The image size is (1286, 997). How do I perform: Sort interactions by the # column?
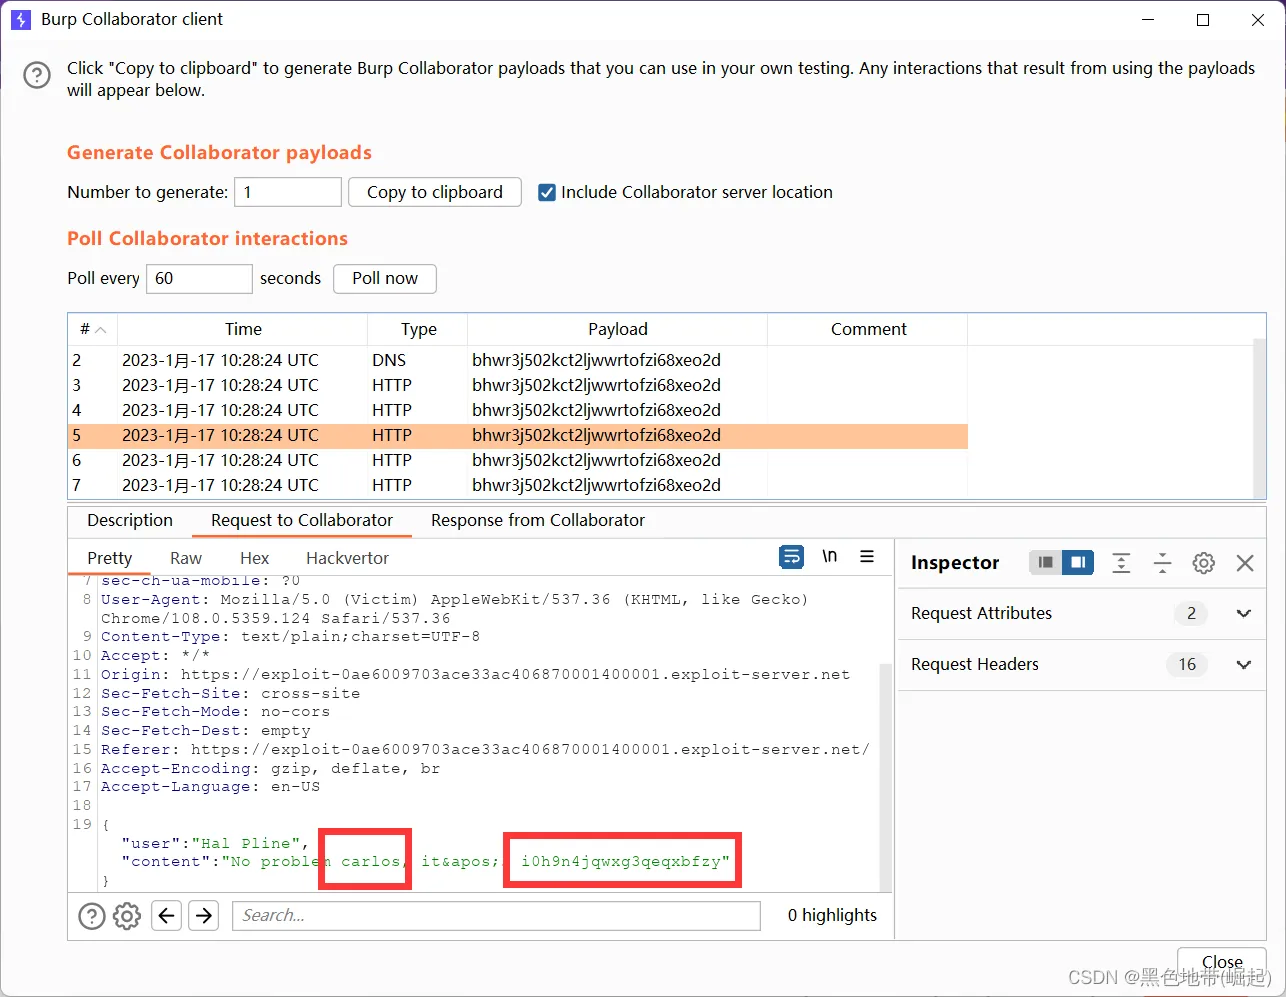pyautogui.click(x=92, y=329)
